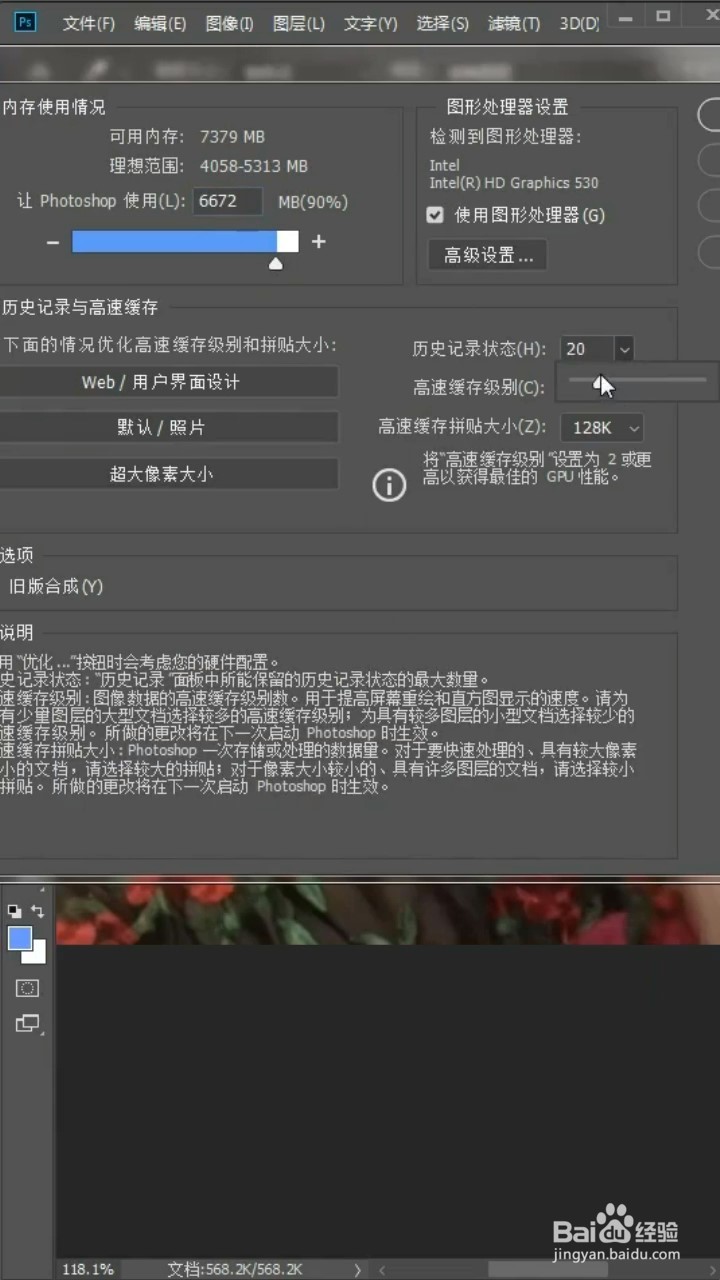The height and width of the screenshot is (1280, 720).
Task: Click the 4058-5313 MB ideal range value
Action: click(254, 166)
